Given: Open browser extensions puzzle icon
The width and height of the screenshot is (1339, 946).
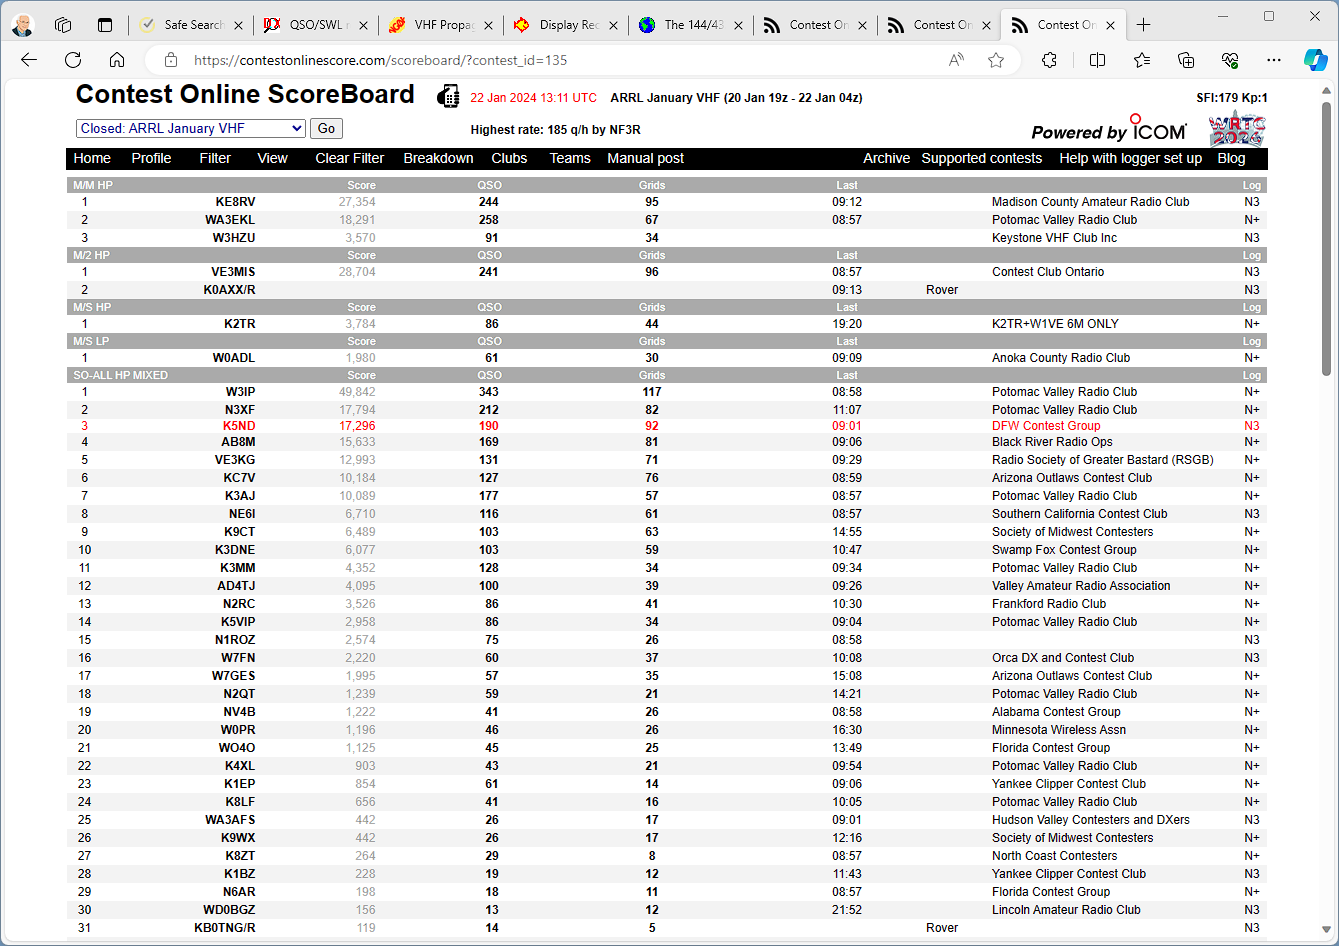Looking at the screenshot, I should coord(1049,60).
